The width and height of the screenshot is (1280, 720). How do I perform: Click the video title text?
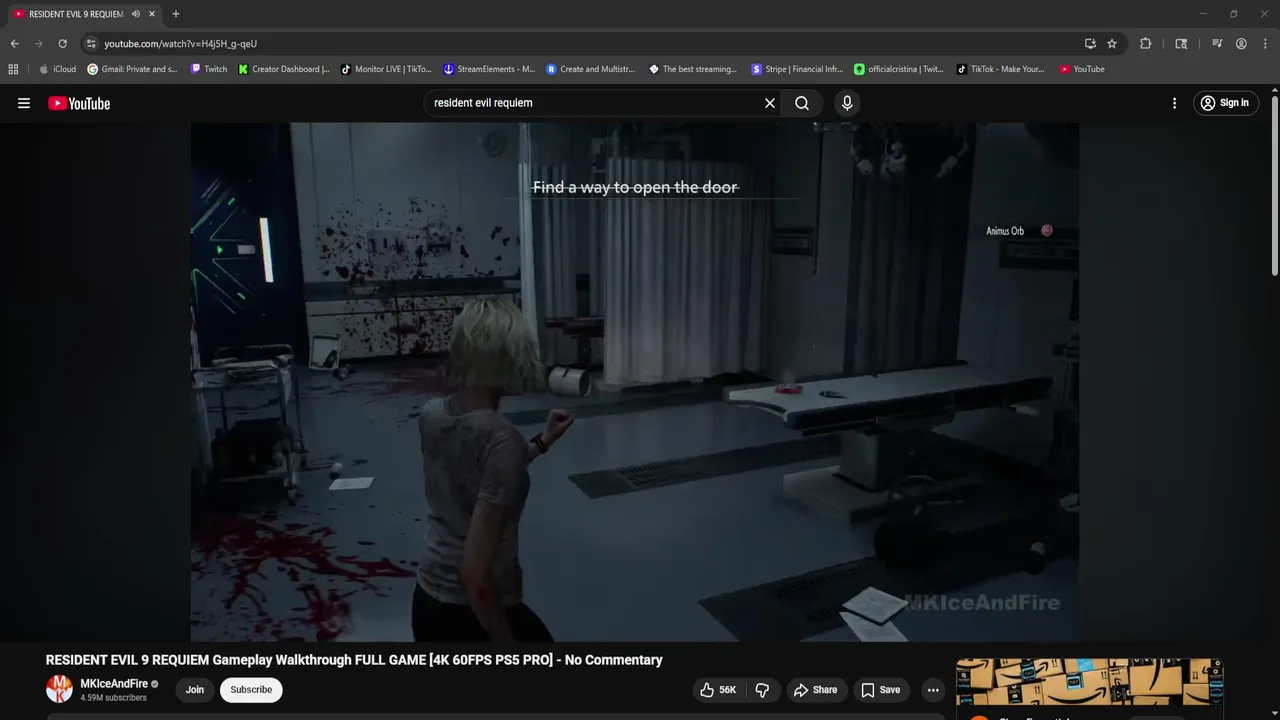[354, 660]
